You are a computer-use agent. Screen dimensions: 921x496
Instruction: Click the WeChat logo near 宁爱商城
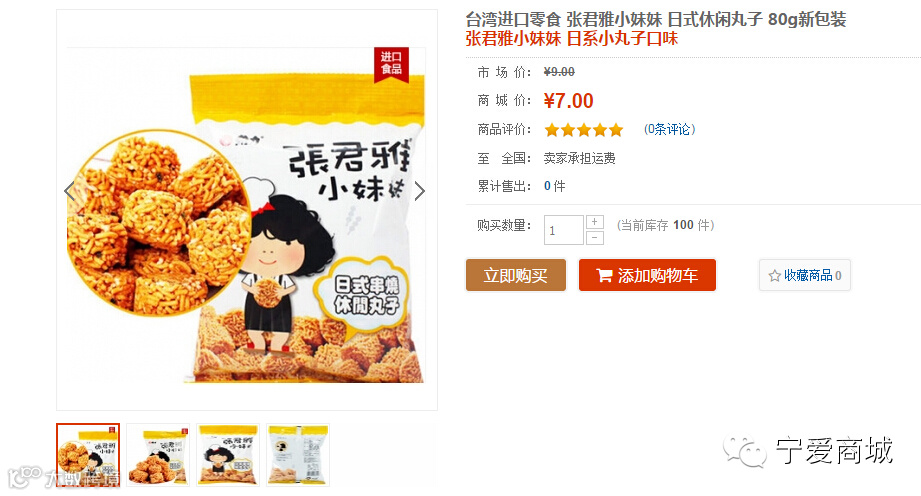coord(744,451)
